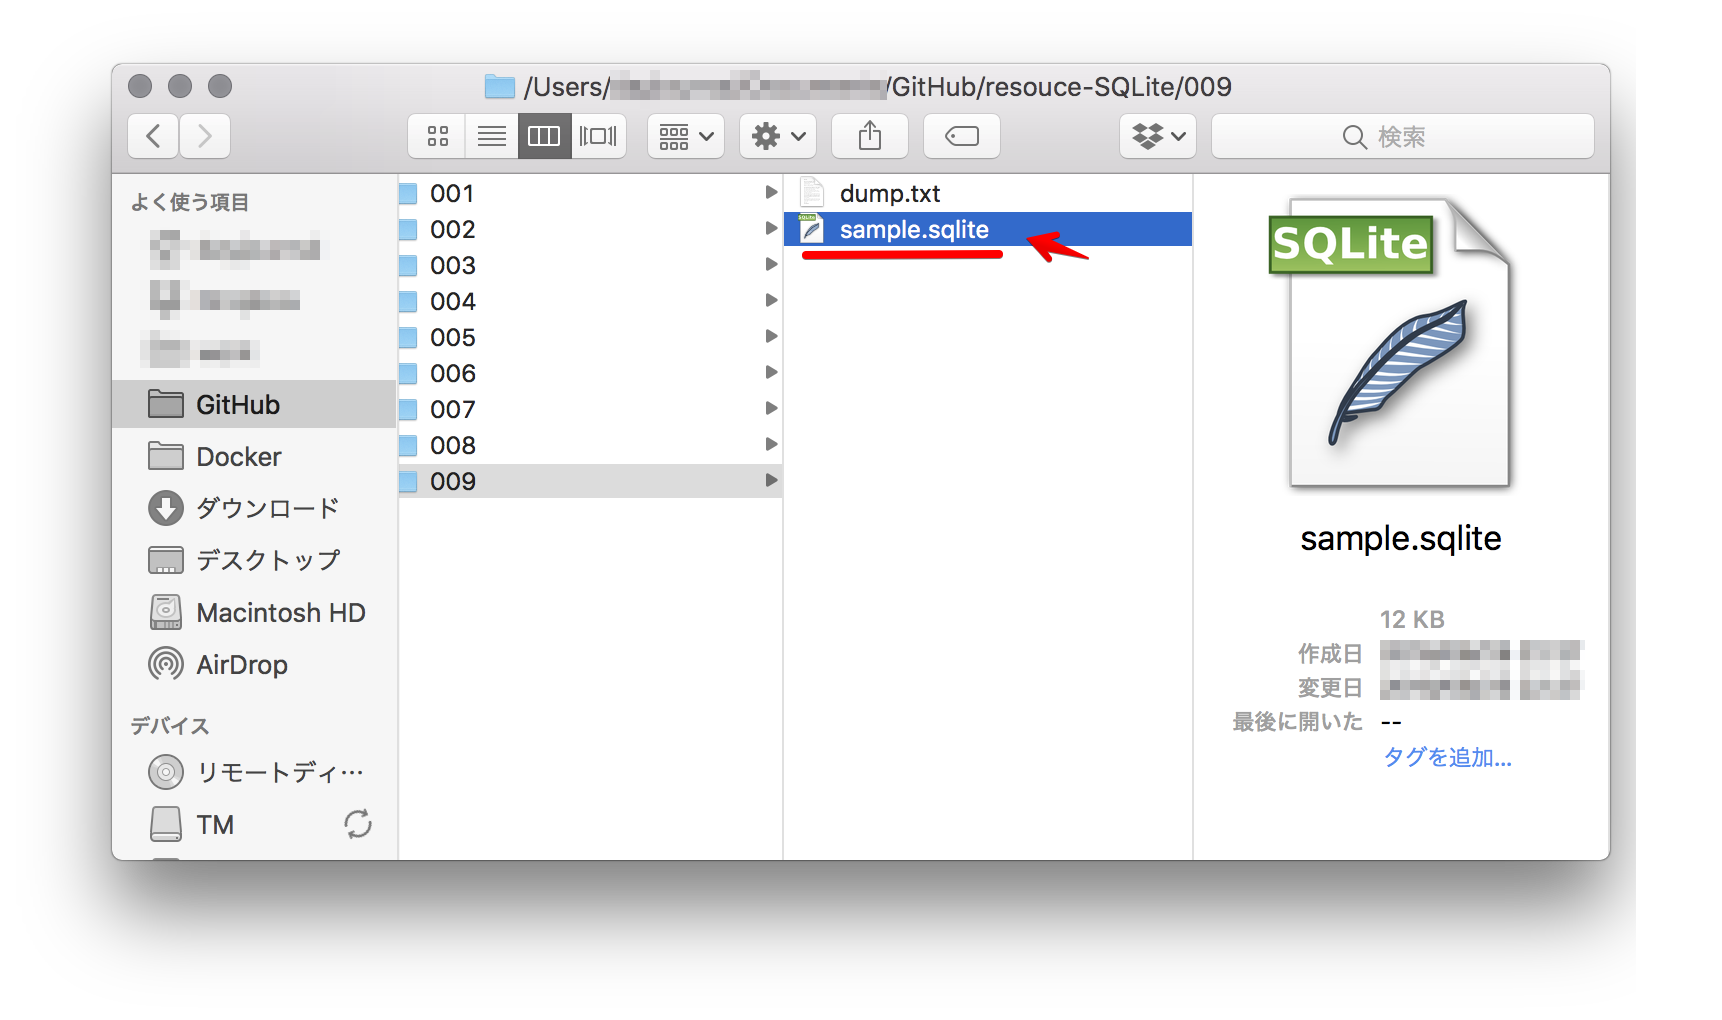Select folder 009

590,481
